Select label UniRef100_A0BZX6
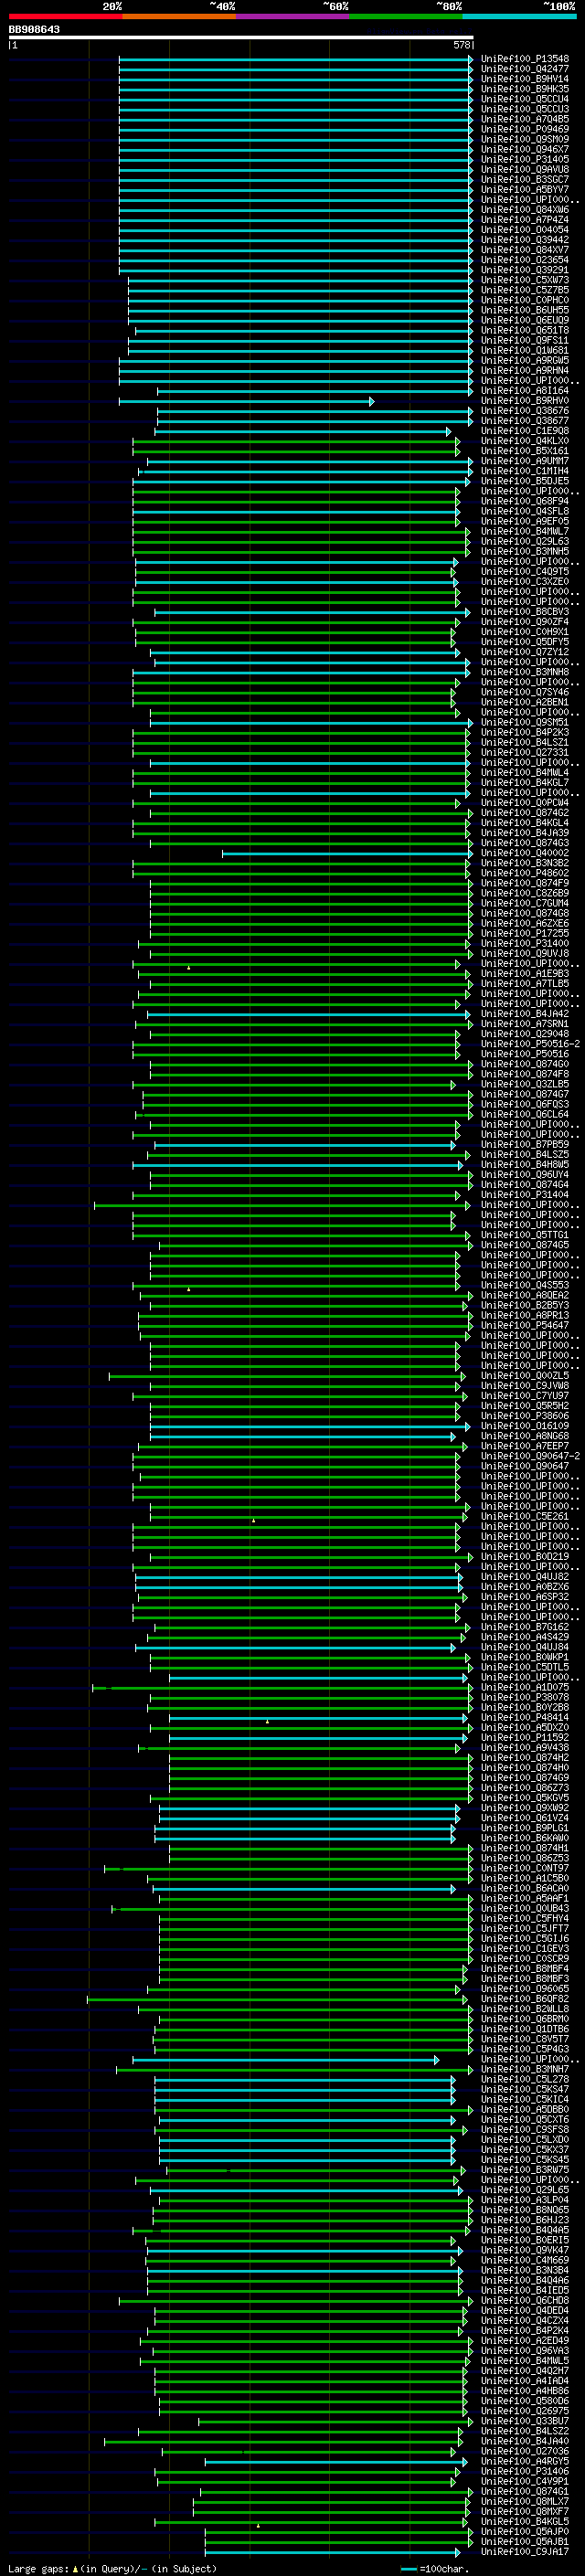 tap(525, 1587)
